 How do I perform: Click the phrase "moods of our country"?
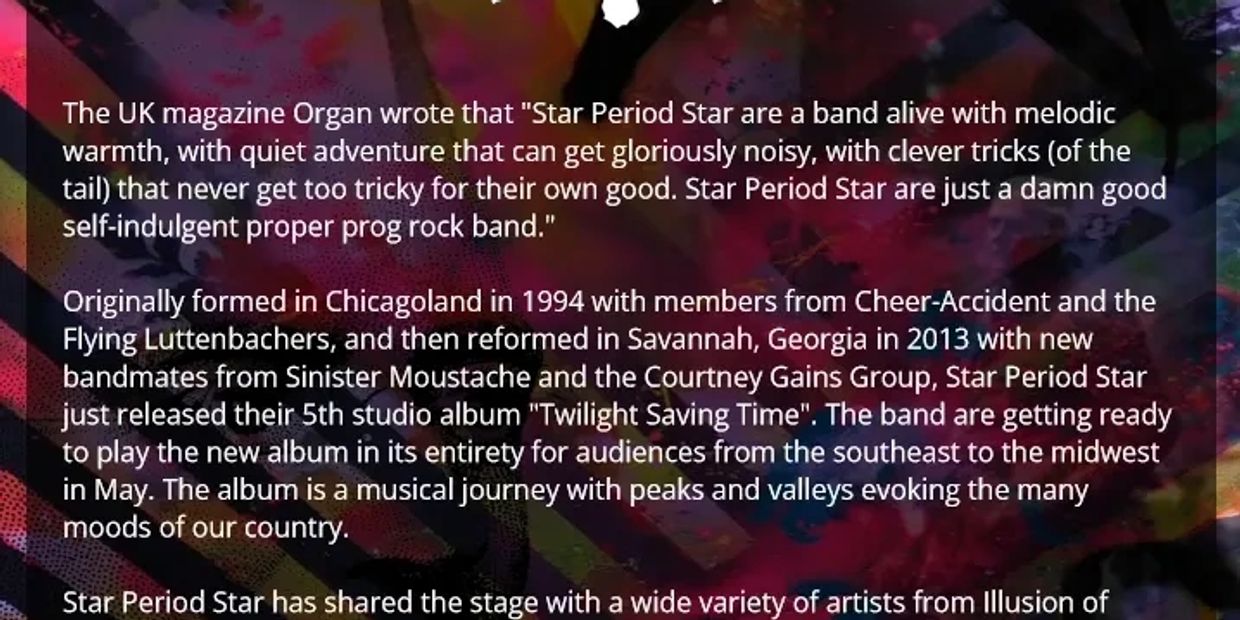pos(205,528)
